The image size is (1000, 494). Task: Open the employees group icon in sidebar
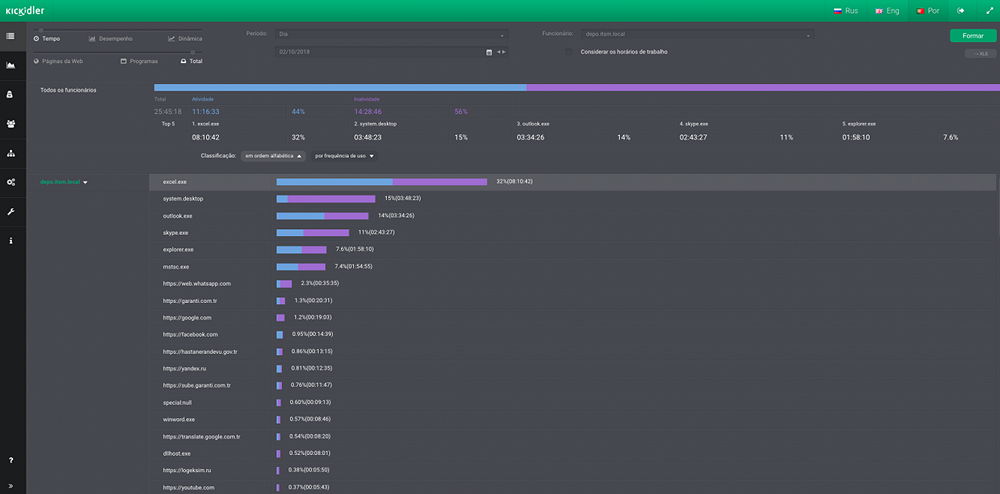[11, 124]
